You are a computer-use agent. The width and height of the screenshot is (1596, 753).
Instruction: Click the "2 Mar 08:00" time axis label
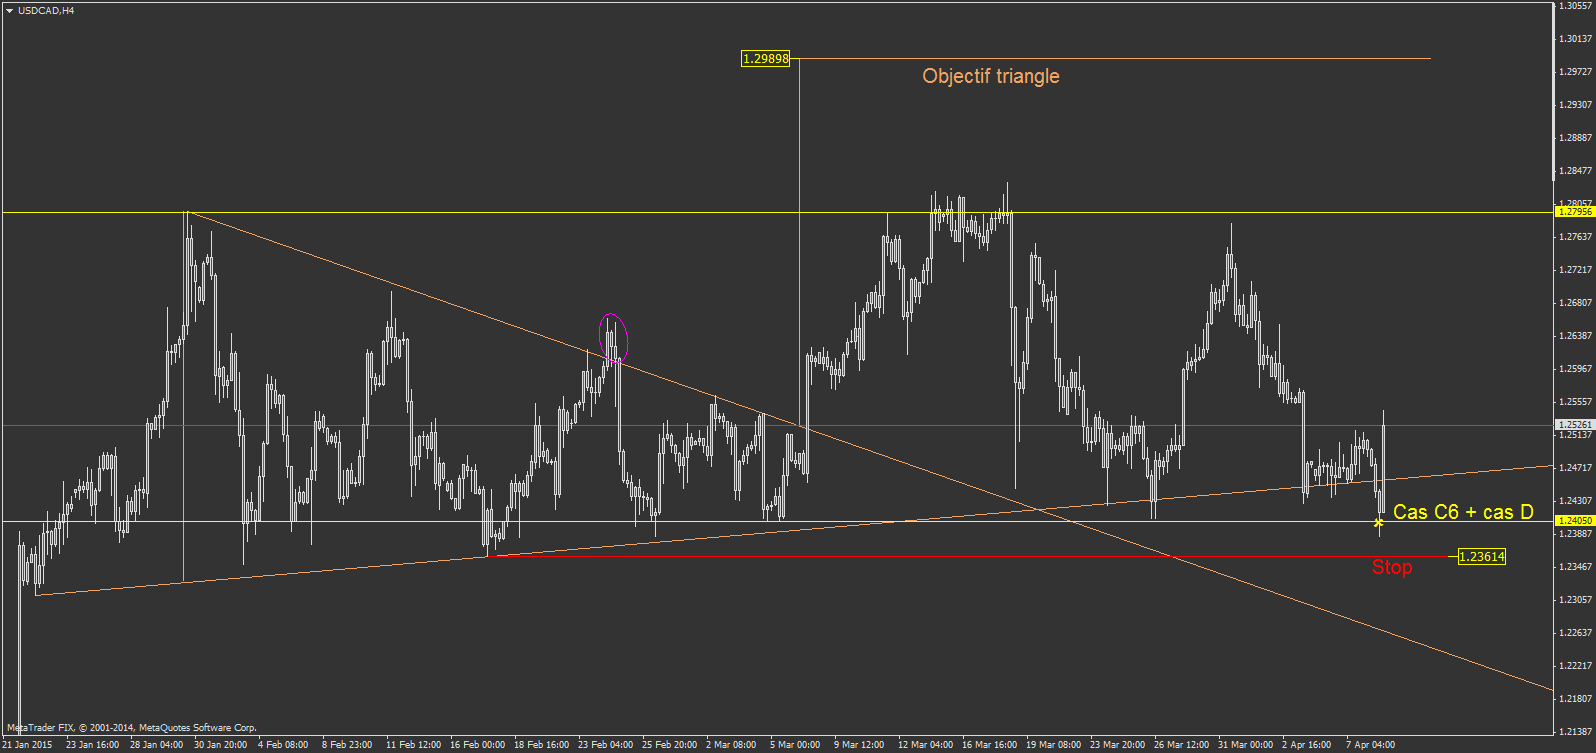[x=731, y=745]
